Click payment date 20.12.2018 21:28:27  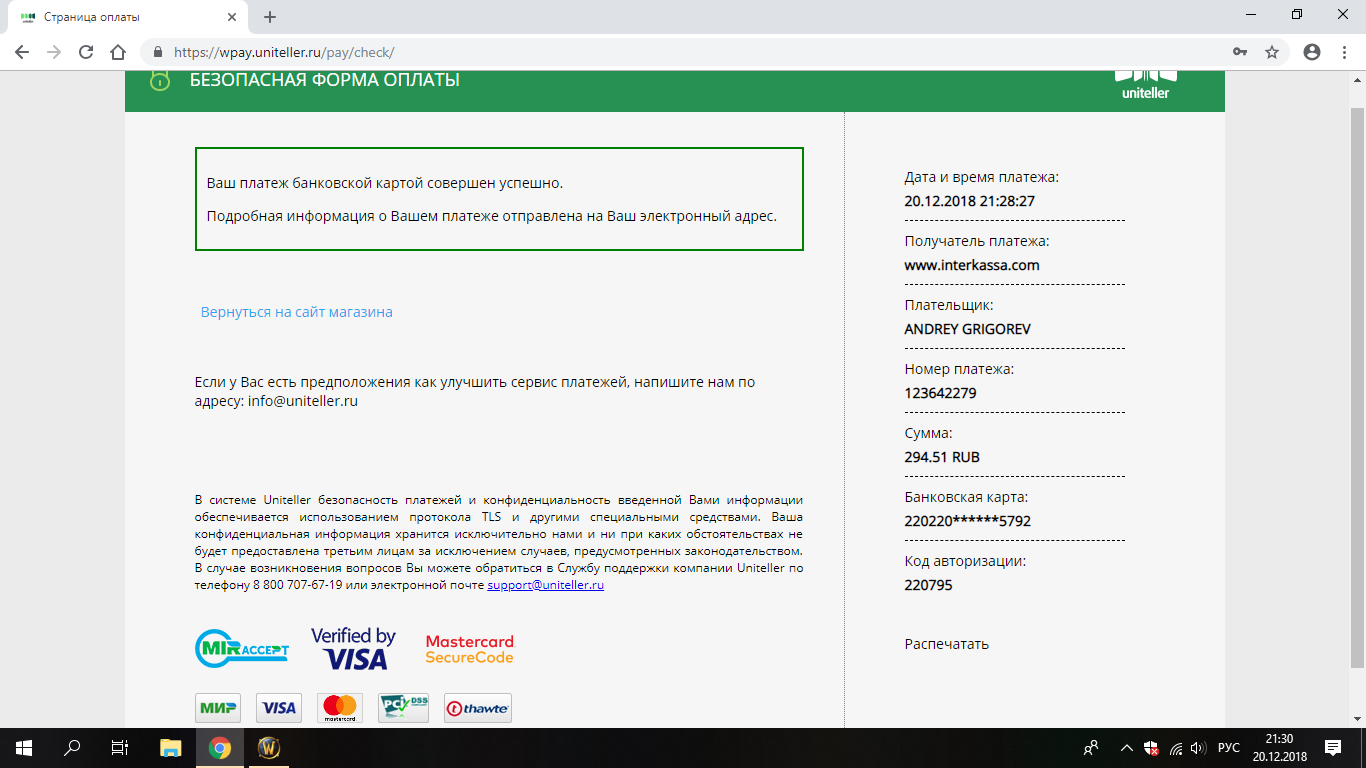point(969,201)
